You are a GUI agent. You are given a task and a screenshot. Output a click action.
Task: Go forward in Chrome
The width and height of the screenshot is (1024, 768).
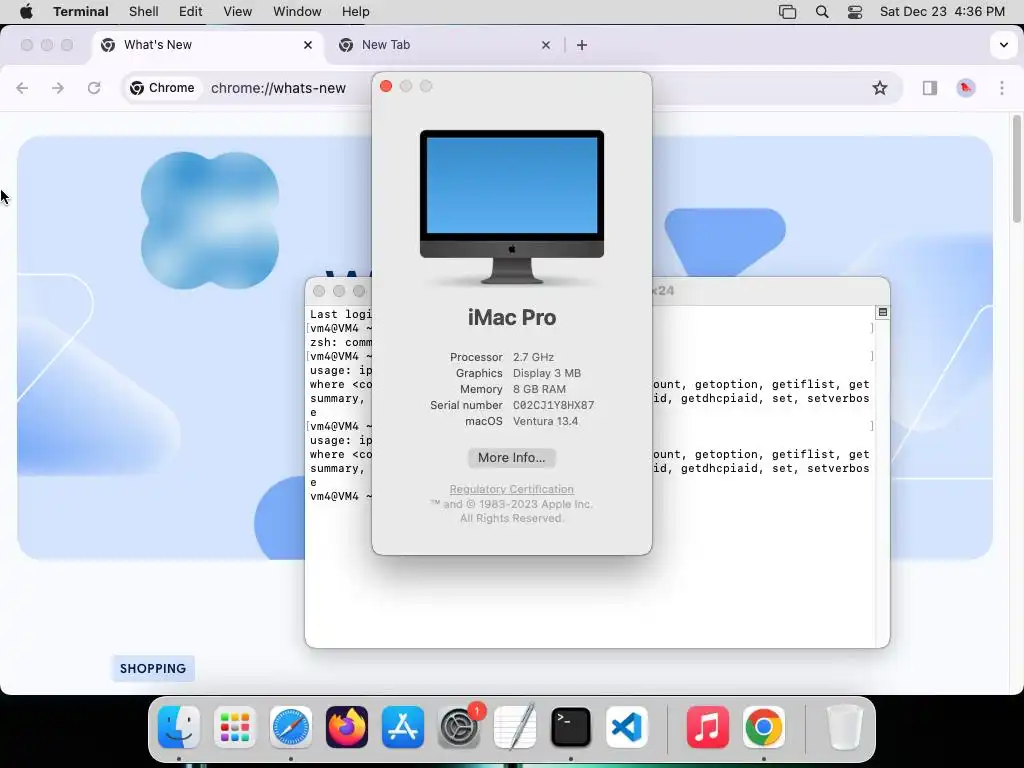point(58,88)
